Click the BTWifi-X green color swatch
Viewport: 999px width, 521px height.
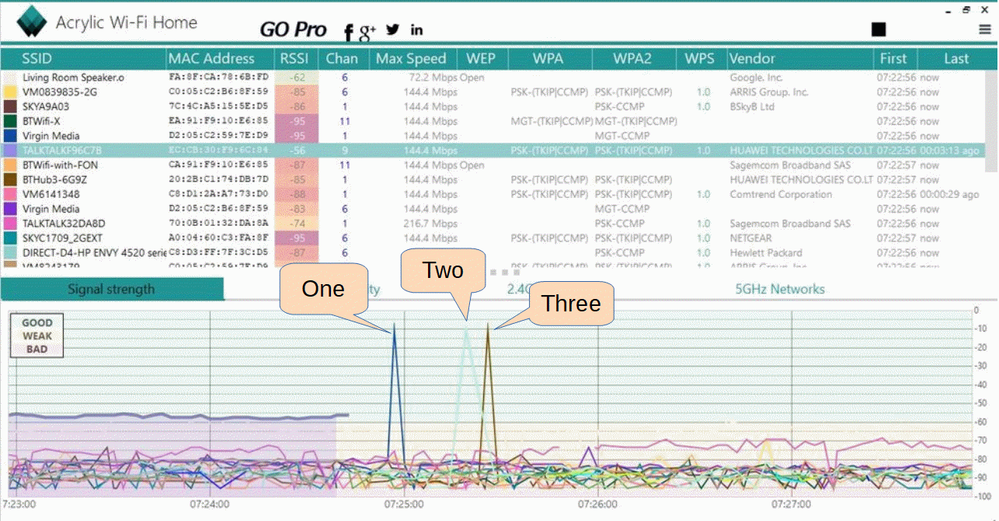click(10, 121)
